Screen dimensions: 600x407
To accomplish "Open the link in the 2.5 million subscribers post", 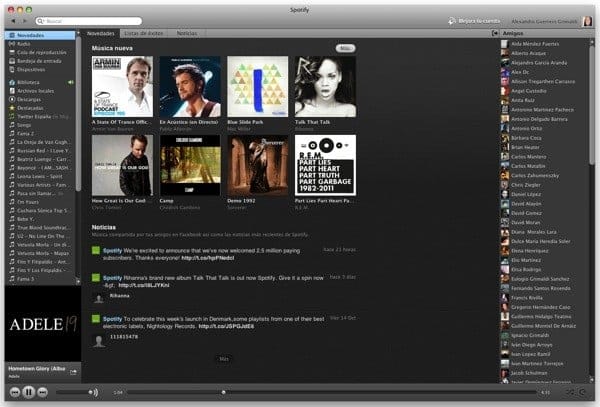I will pyautogui.click(x=207, y=258).
